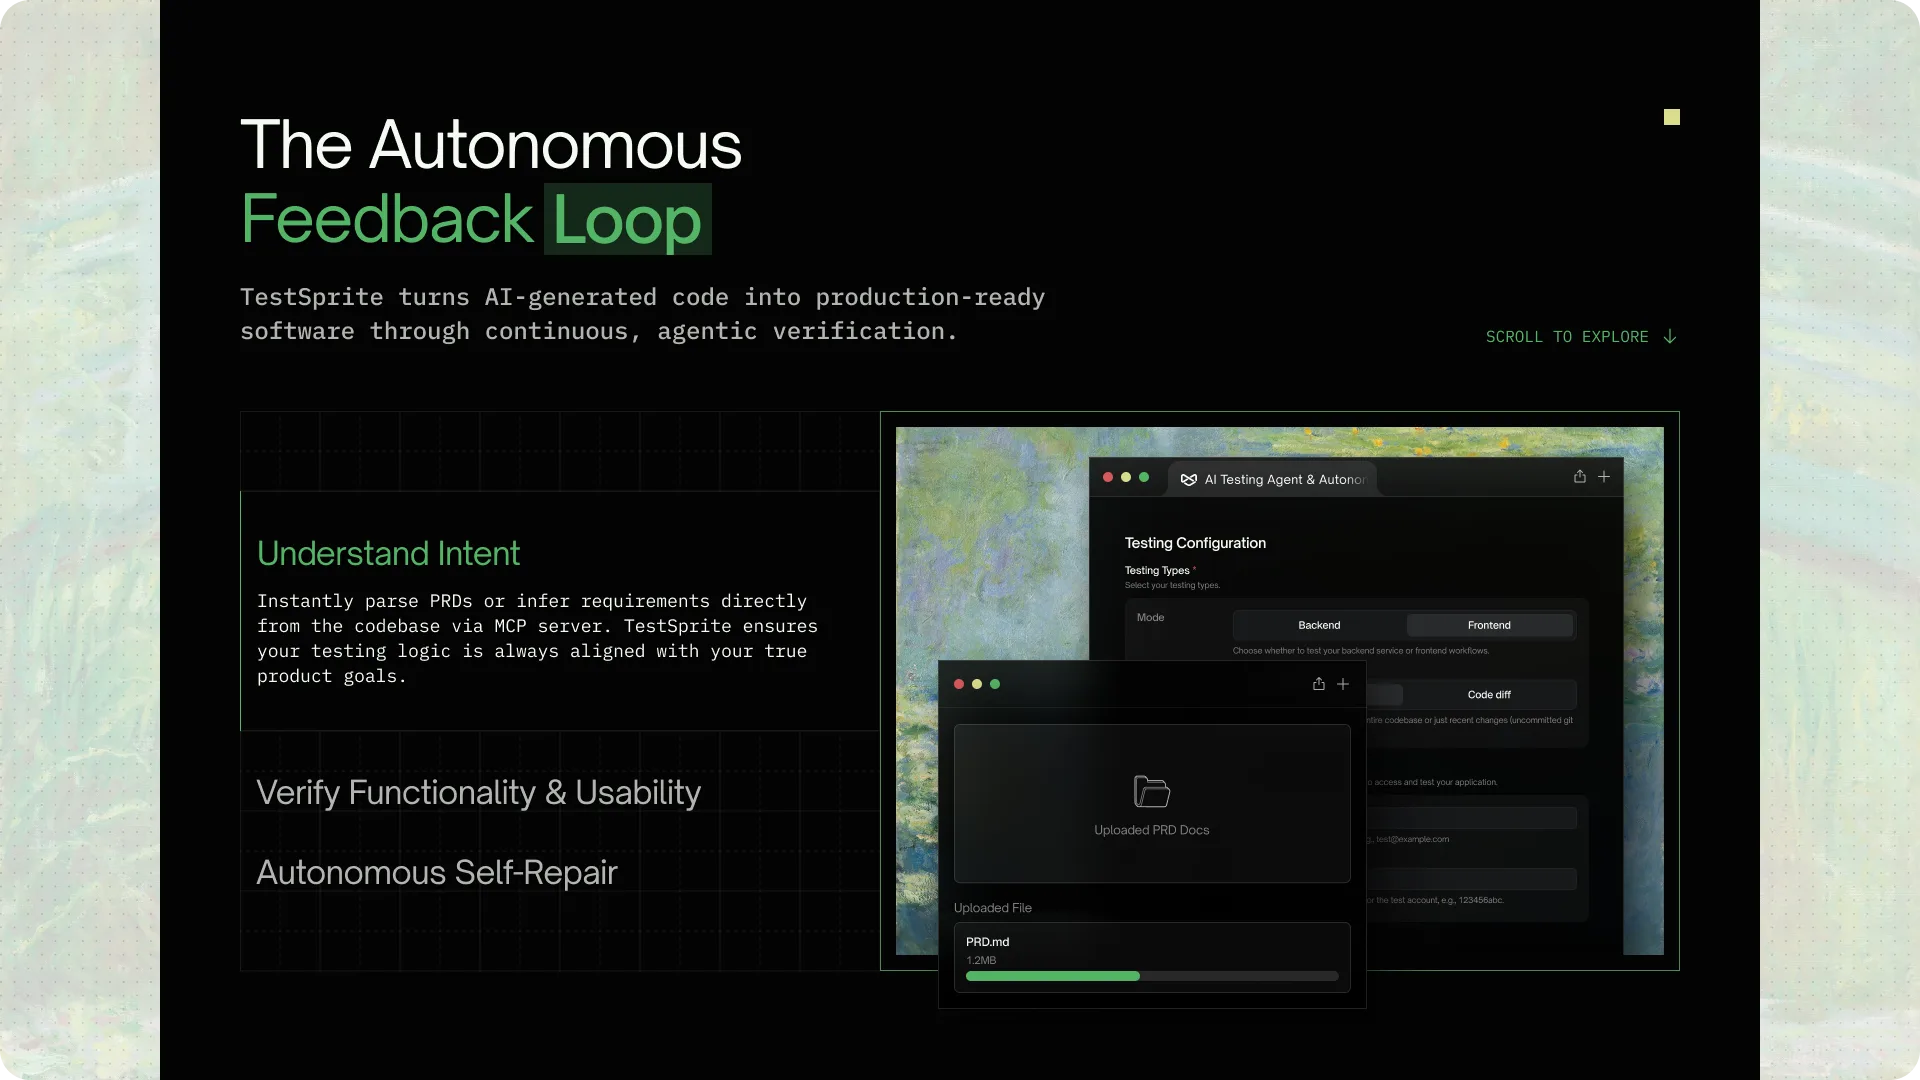Click the green dot in the Testing Configuration window
This screenshot has height=1080, width=1920.
(x=1144, y=477)
